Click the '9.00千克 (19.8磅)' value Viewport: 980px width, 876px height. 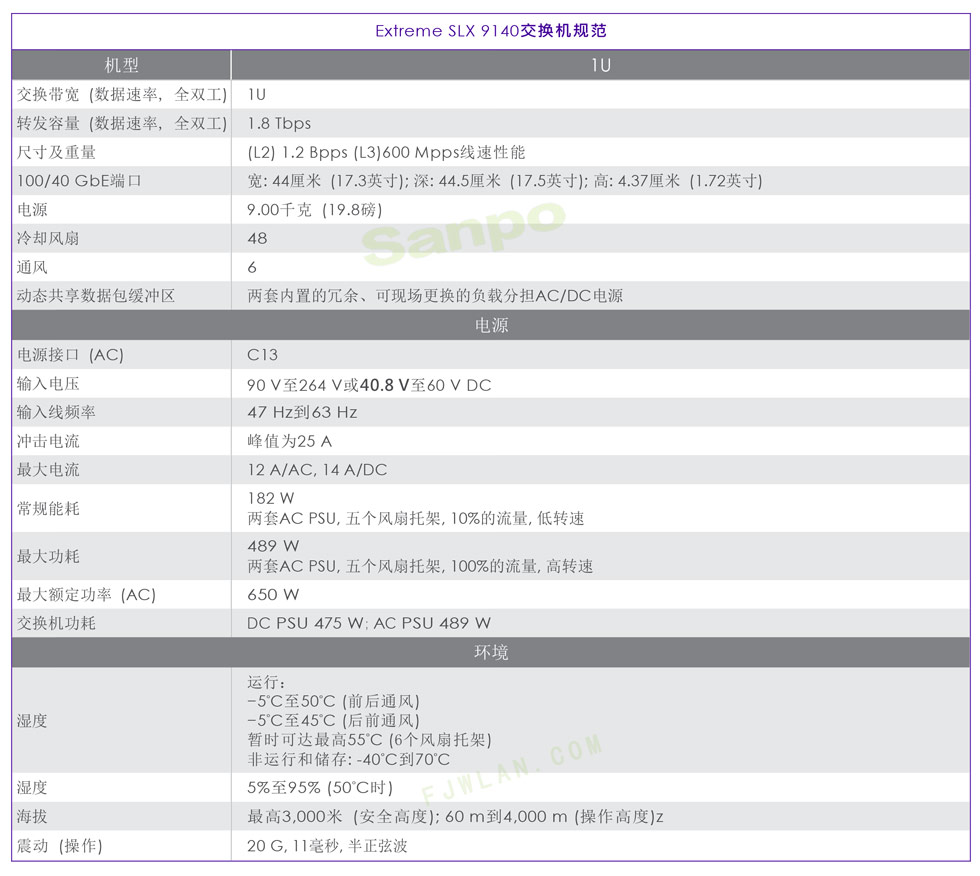[x=314, y=209]
